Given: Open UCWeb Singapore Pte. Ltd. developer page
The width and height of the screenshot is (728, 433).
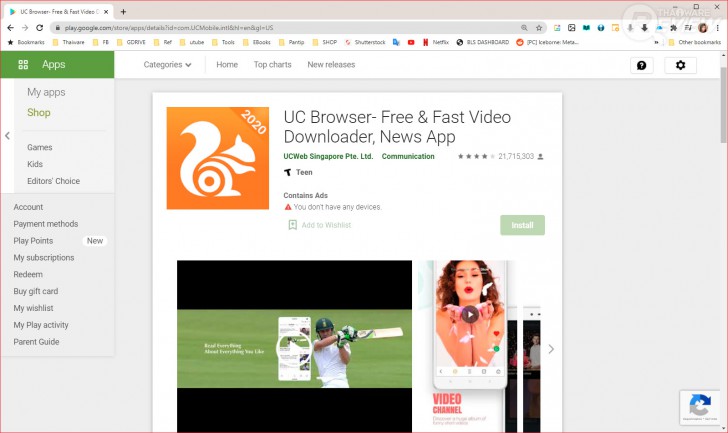Looking at the screenshot, I should (x=328, y=156).
